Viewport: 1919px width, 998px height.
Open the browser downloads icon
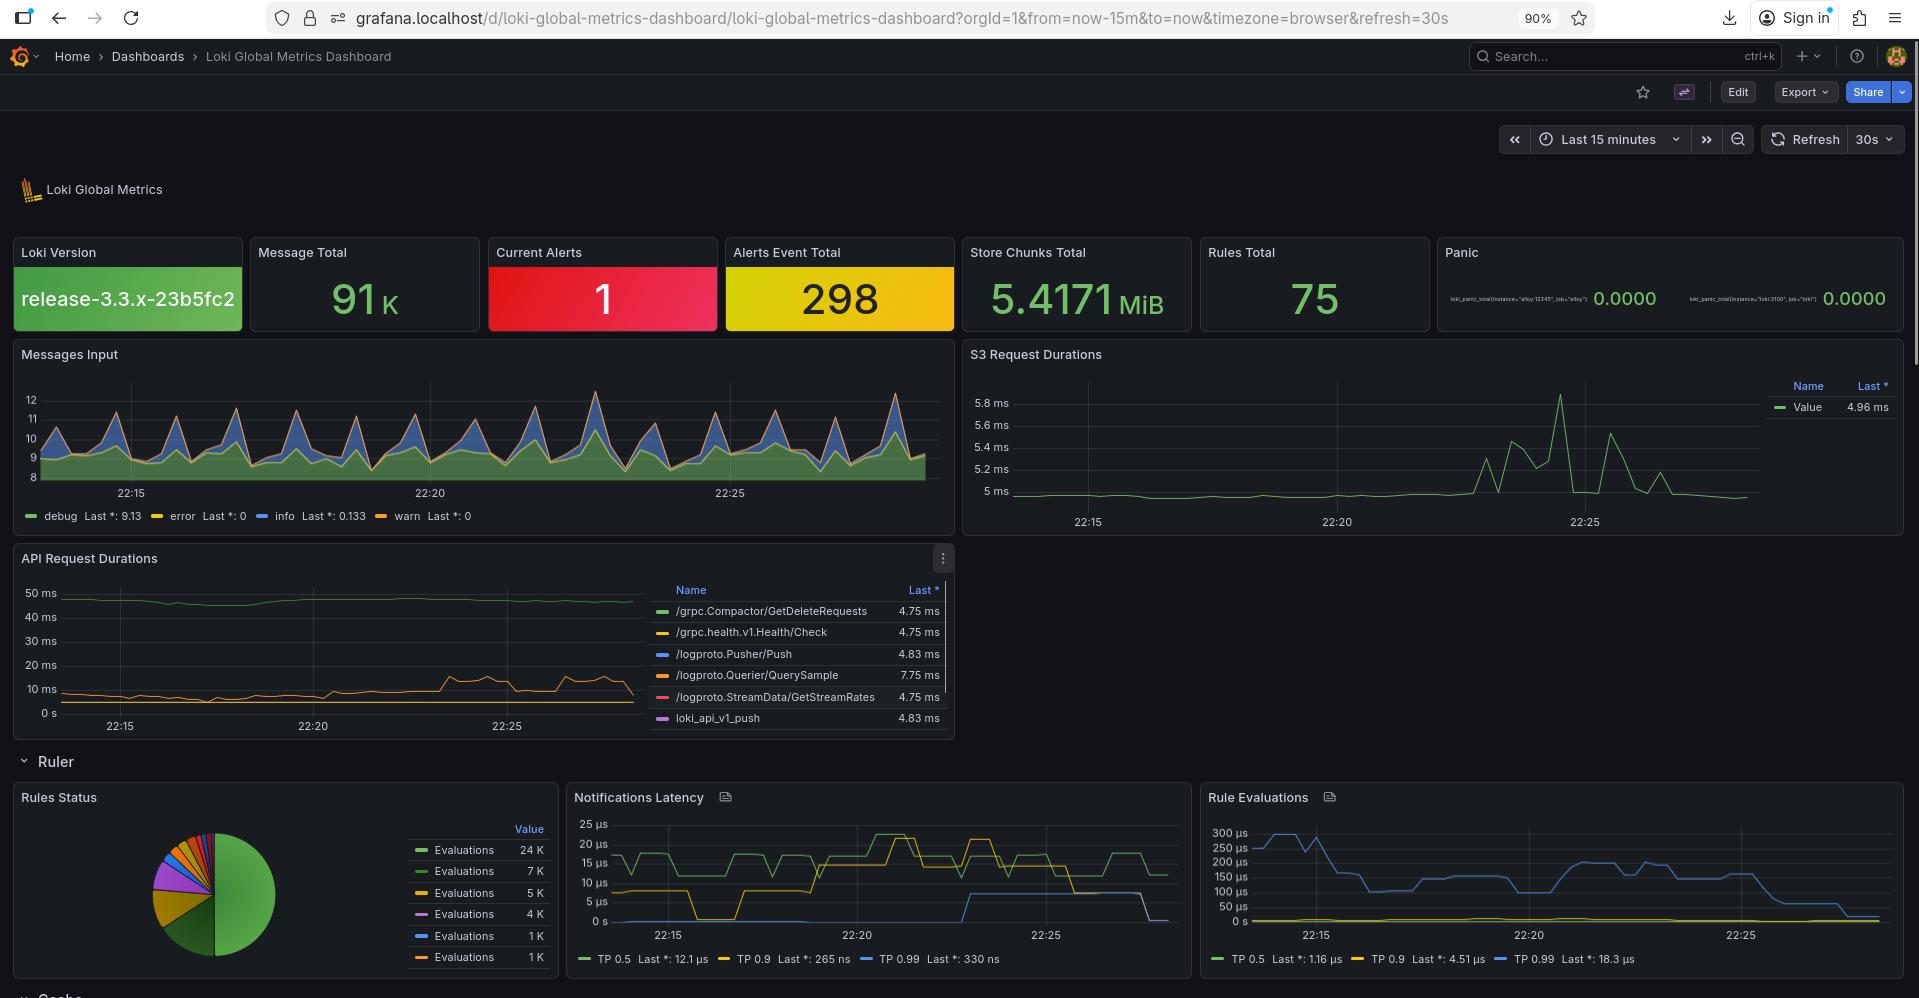[1730, 18]
